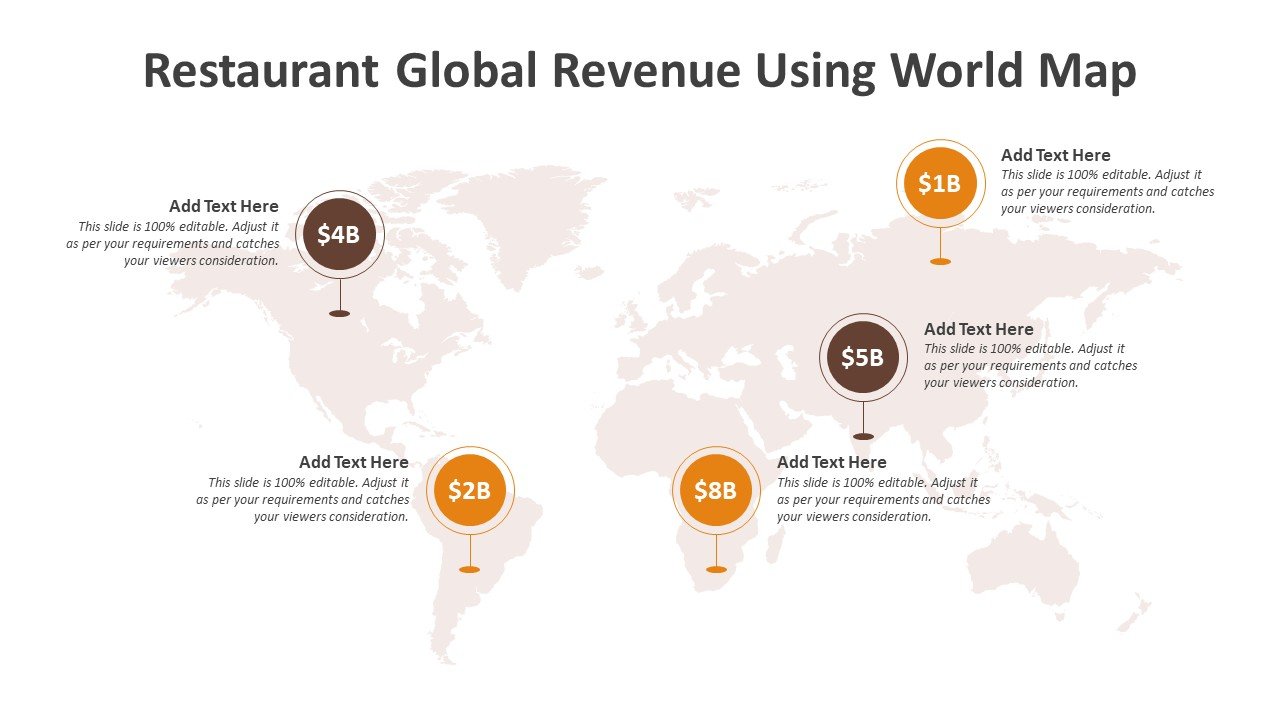
Task: Select the $4B brown map pin circle
Action: tap(340, 235)
